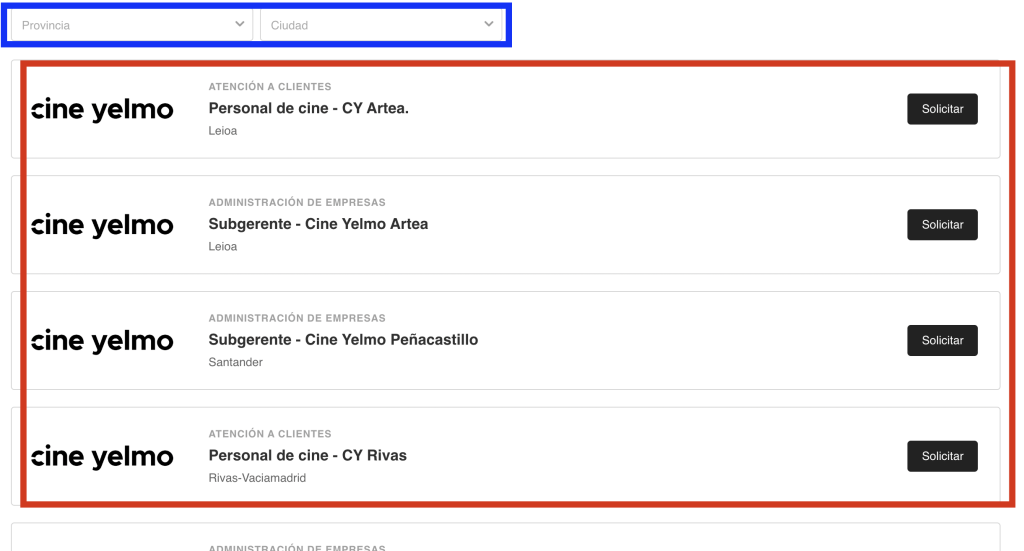Click the Rivas-Vaciamadrid location text
Image resolution: width=1024 pixels, height=551 pixels.
point(257,478)
